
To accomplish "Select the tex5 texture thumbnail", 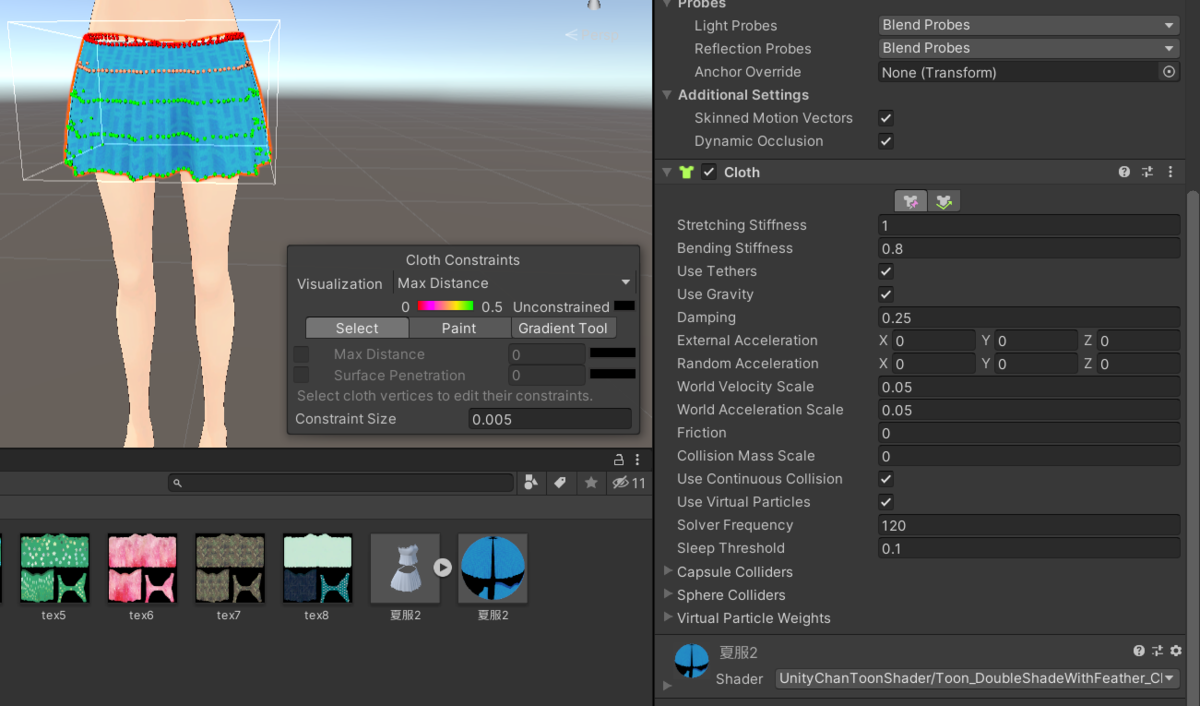I will click(54, 568).
